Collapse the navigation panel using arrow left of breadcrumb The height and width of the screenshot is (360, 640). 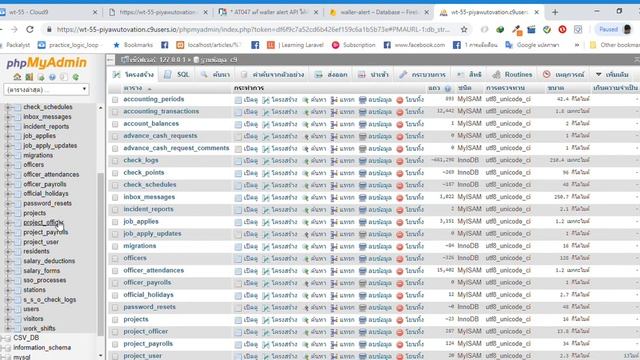110,60
